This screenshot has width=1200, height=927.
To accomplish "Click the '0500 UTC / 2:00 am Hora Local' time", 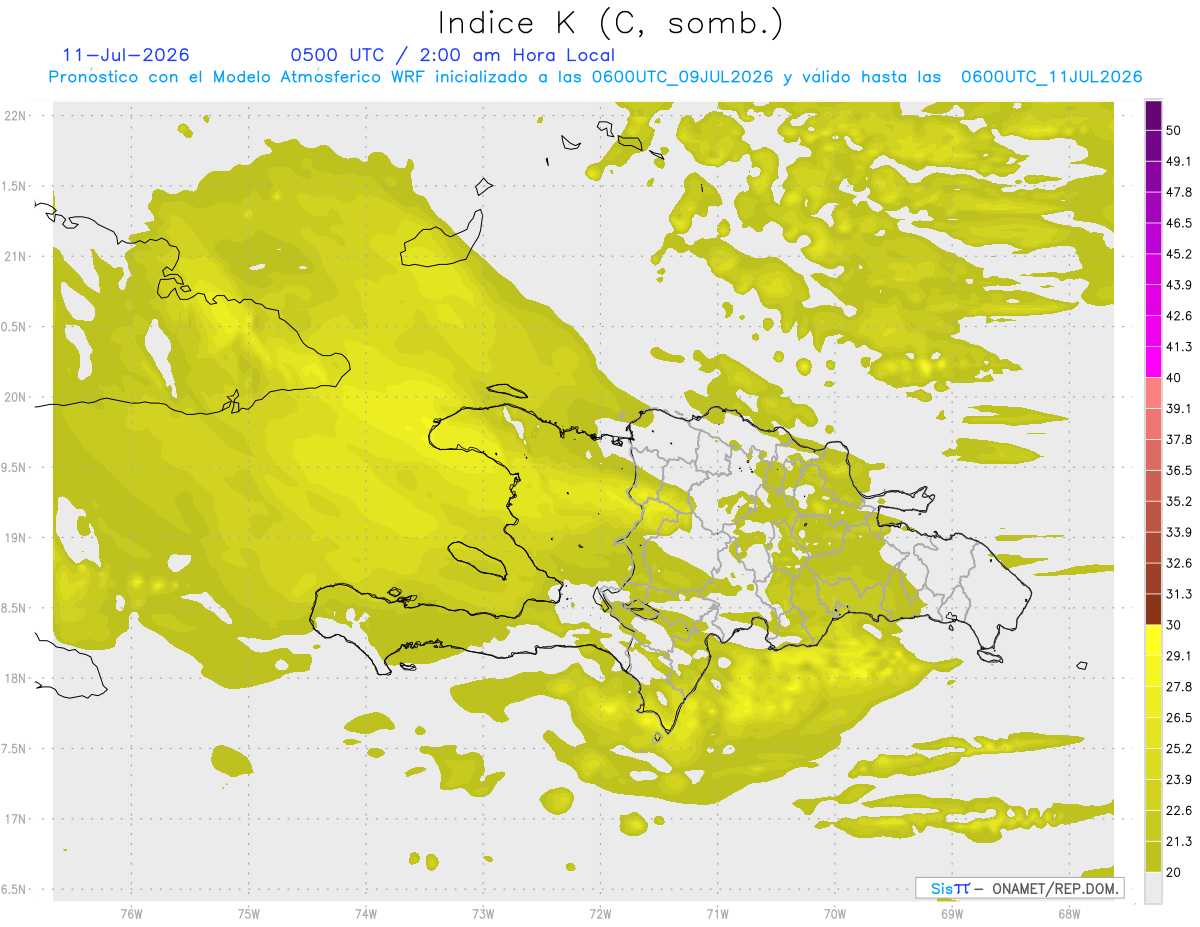I will (453, 55).
